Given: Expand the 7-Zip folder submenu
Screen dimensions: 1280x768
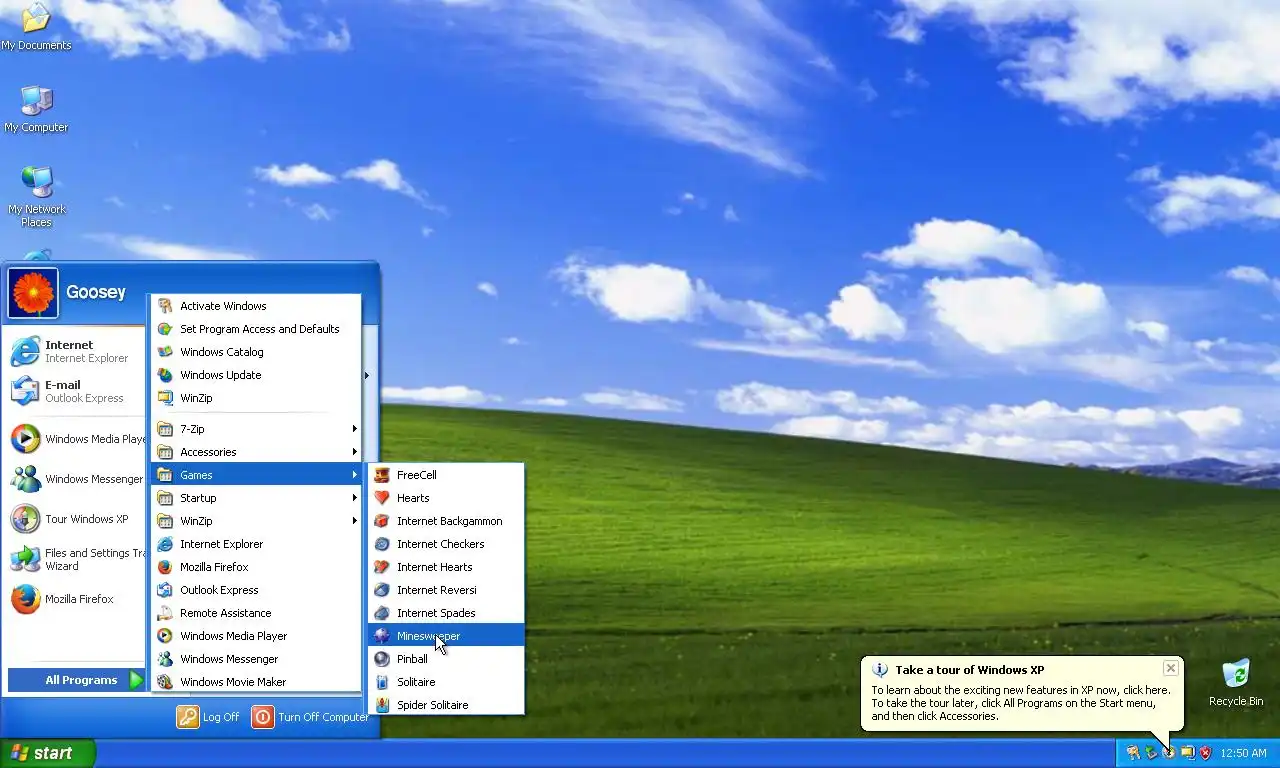Looking at the screenshot, I should point(256,429).
